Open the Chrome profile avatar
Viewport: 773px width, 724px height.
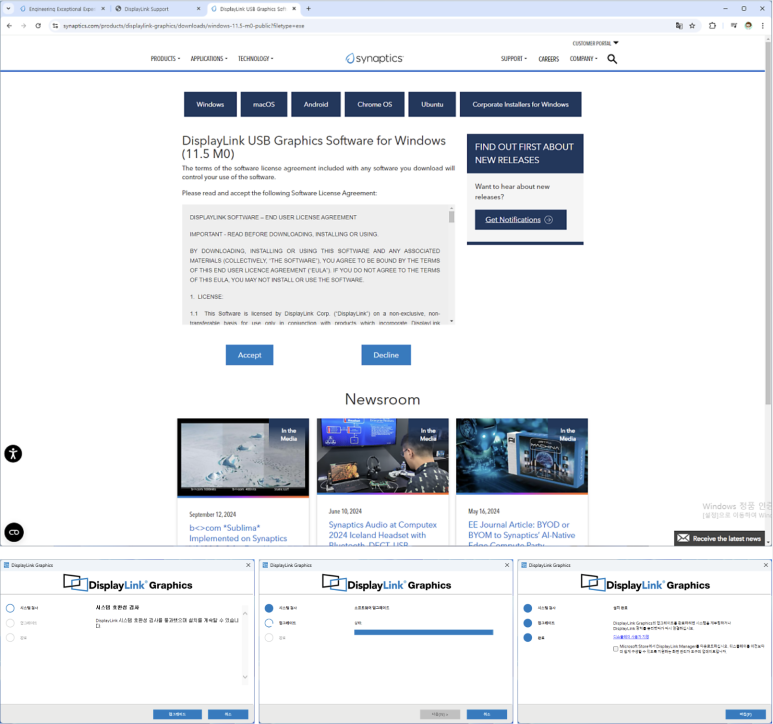tap(748, 26)
